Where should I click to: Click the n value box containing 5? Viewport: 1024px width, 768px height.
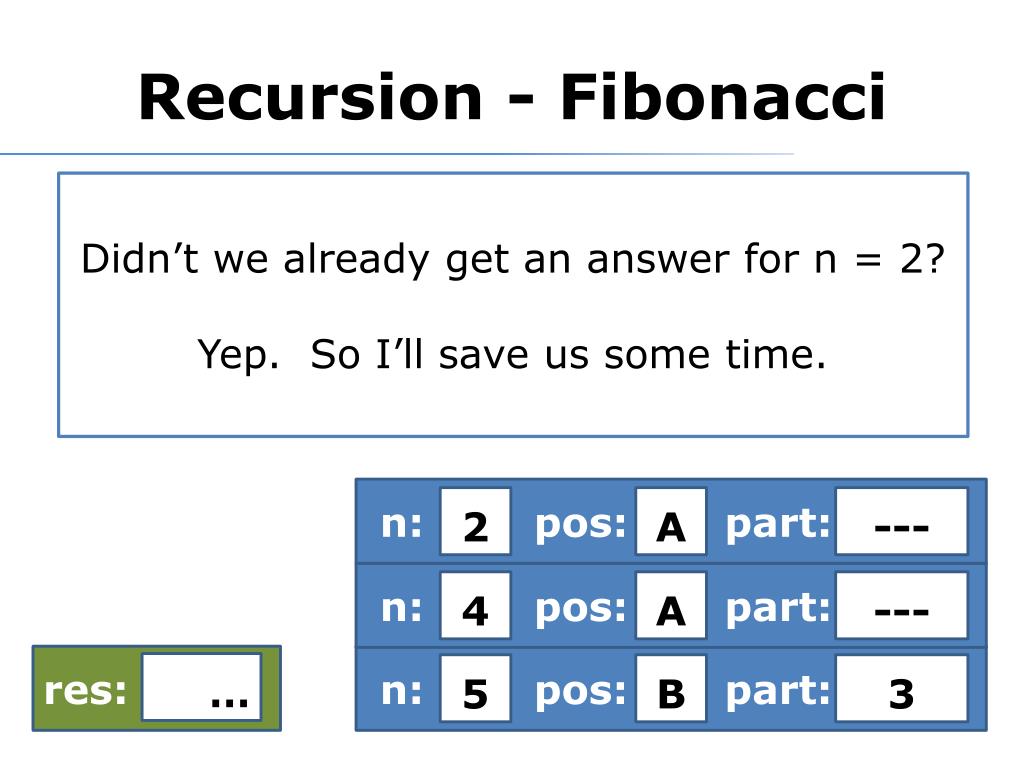(475, 689)
